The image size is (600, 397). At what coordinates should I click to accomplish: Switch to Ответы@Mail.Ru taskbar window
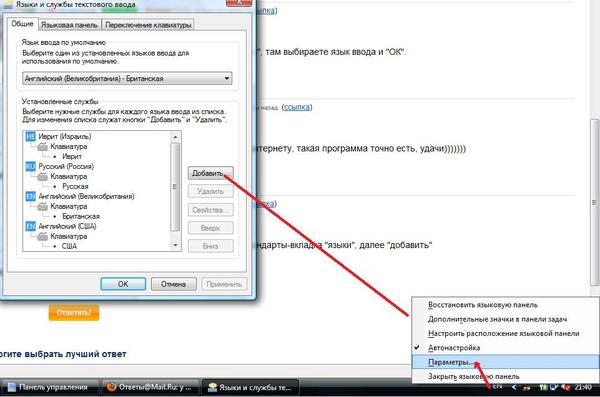pyautogui.click(x=150, y=387)
